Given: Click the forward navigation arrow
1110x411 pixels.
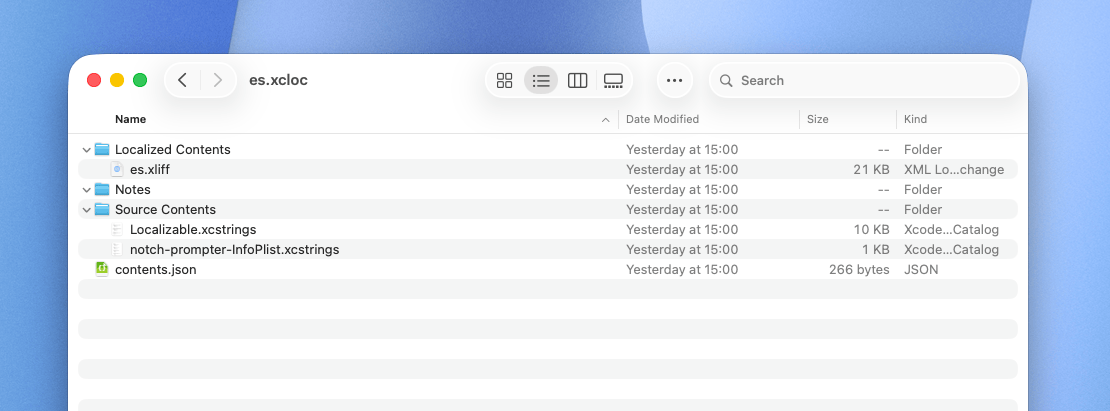Looking at the screenshot, I should click(218, 80).
